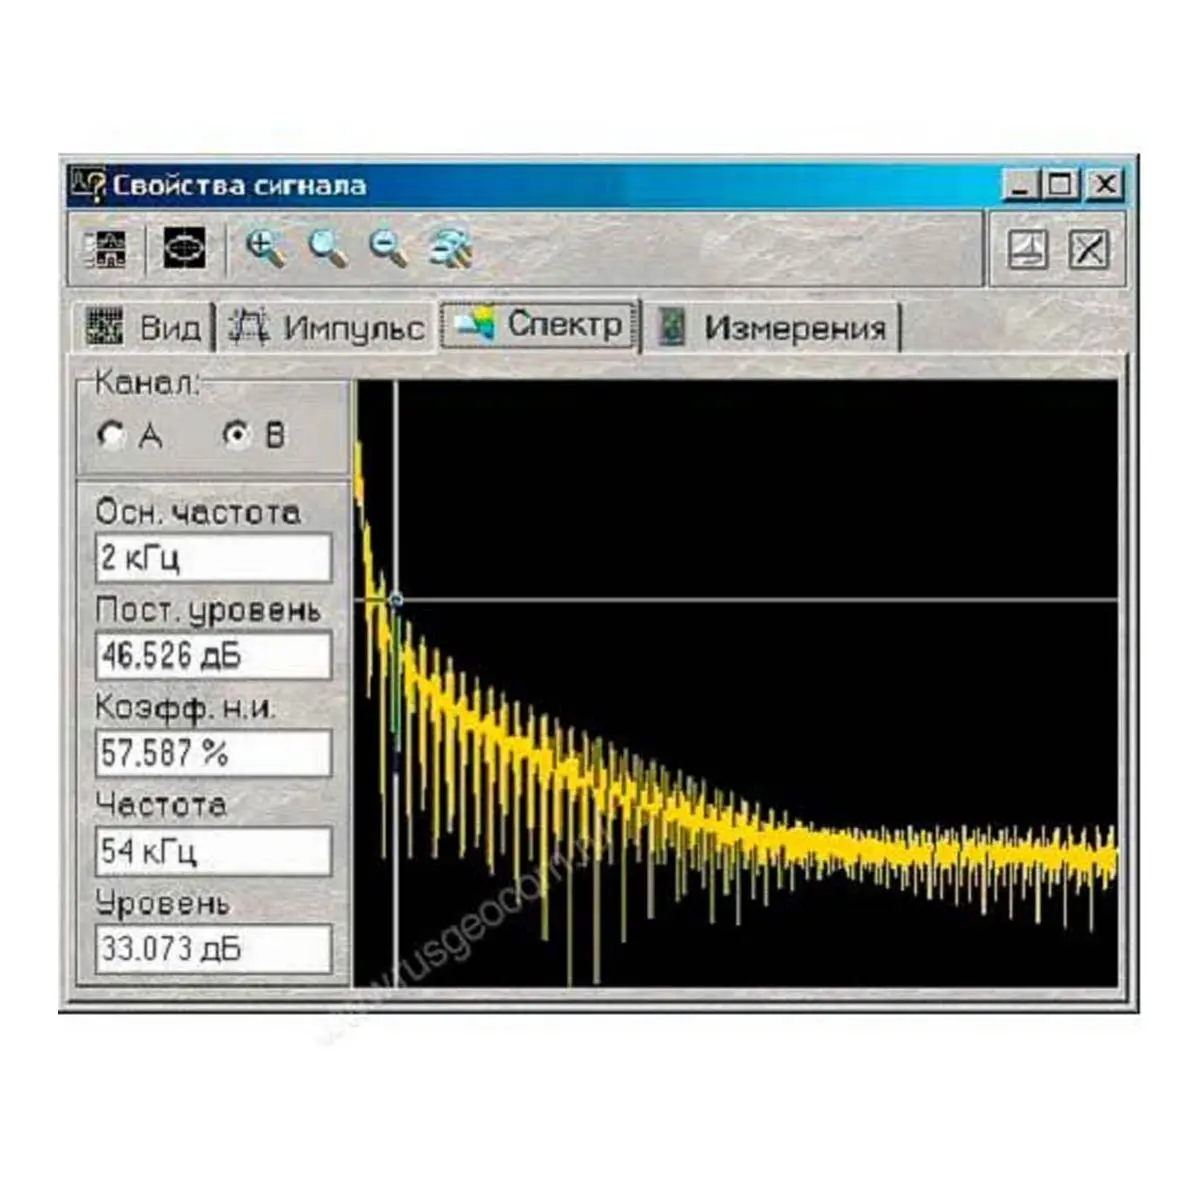This screenshot has width=1200, height=1200.
Task: Click the dock panel icon in toolbar
Action: [1027, 249]
